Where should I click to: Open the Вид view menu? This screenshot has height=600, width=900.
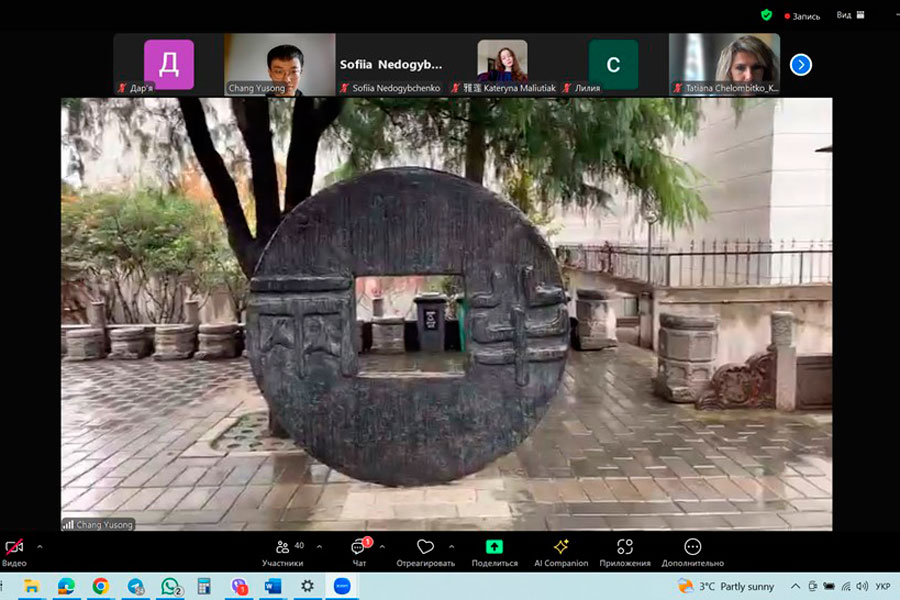[845, 15]
